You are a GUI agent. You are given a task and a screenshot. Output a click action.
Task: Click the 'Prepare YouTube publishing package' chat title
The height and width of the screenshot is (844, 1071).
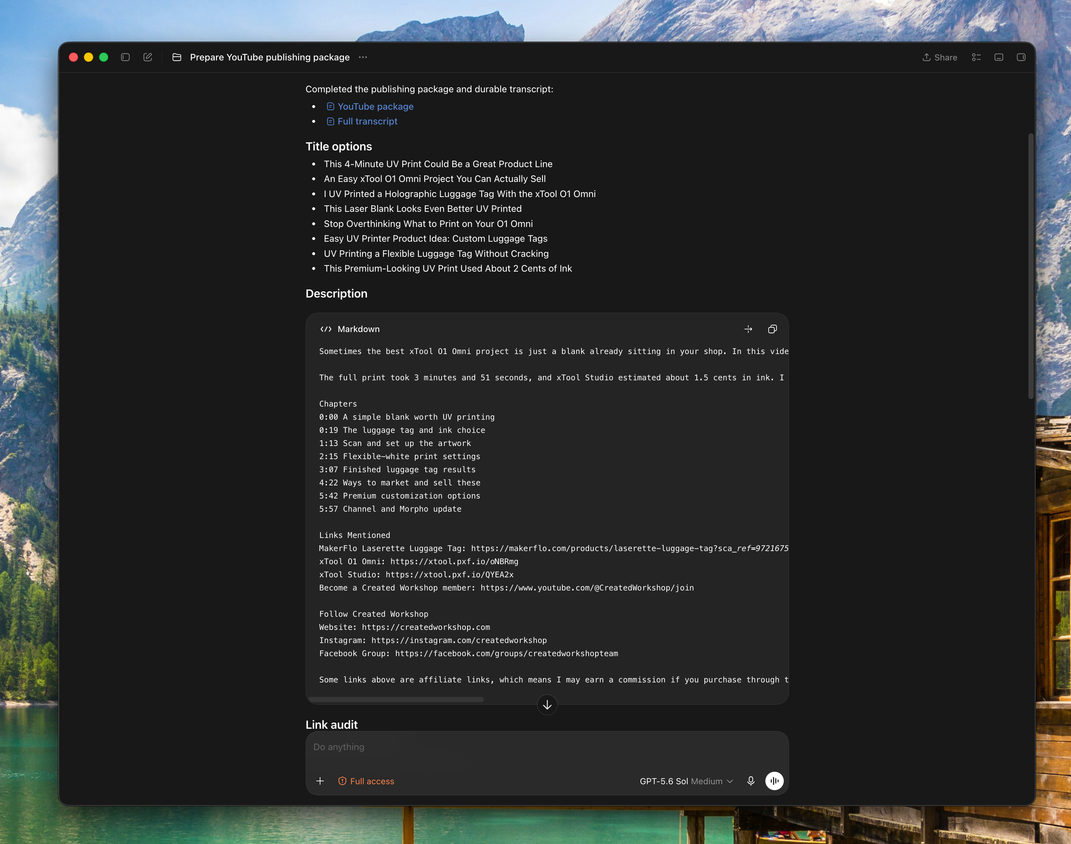click(270, 57)
